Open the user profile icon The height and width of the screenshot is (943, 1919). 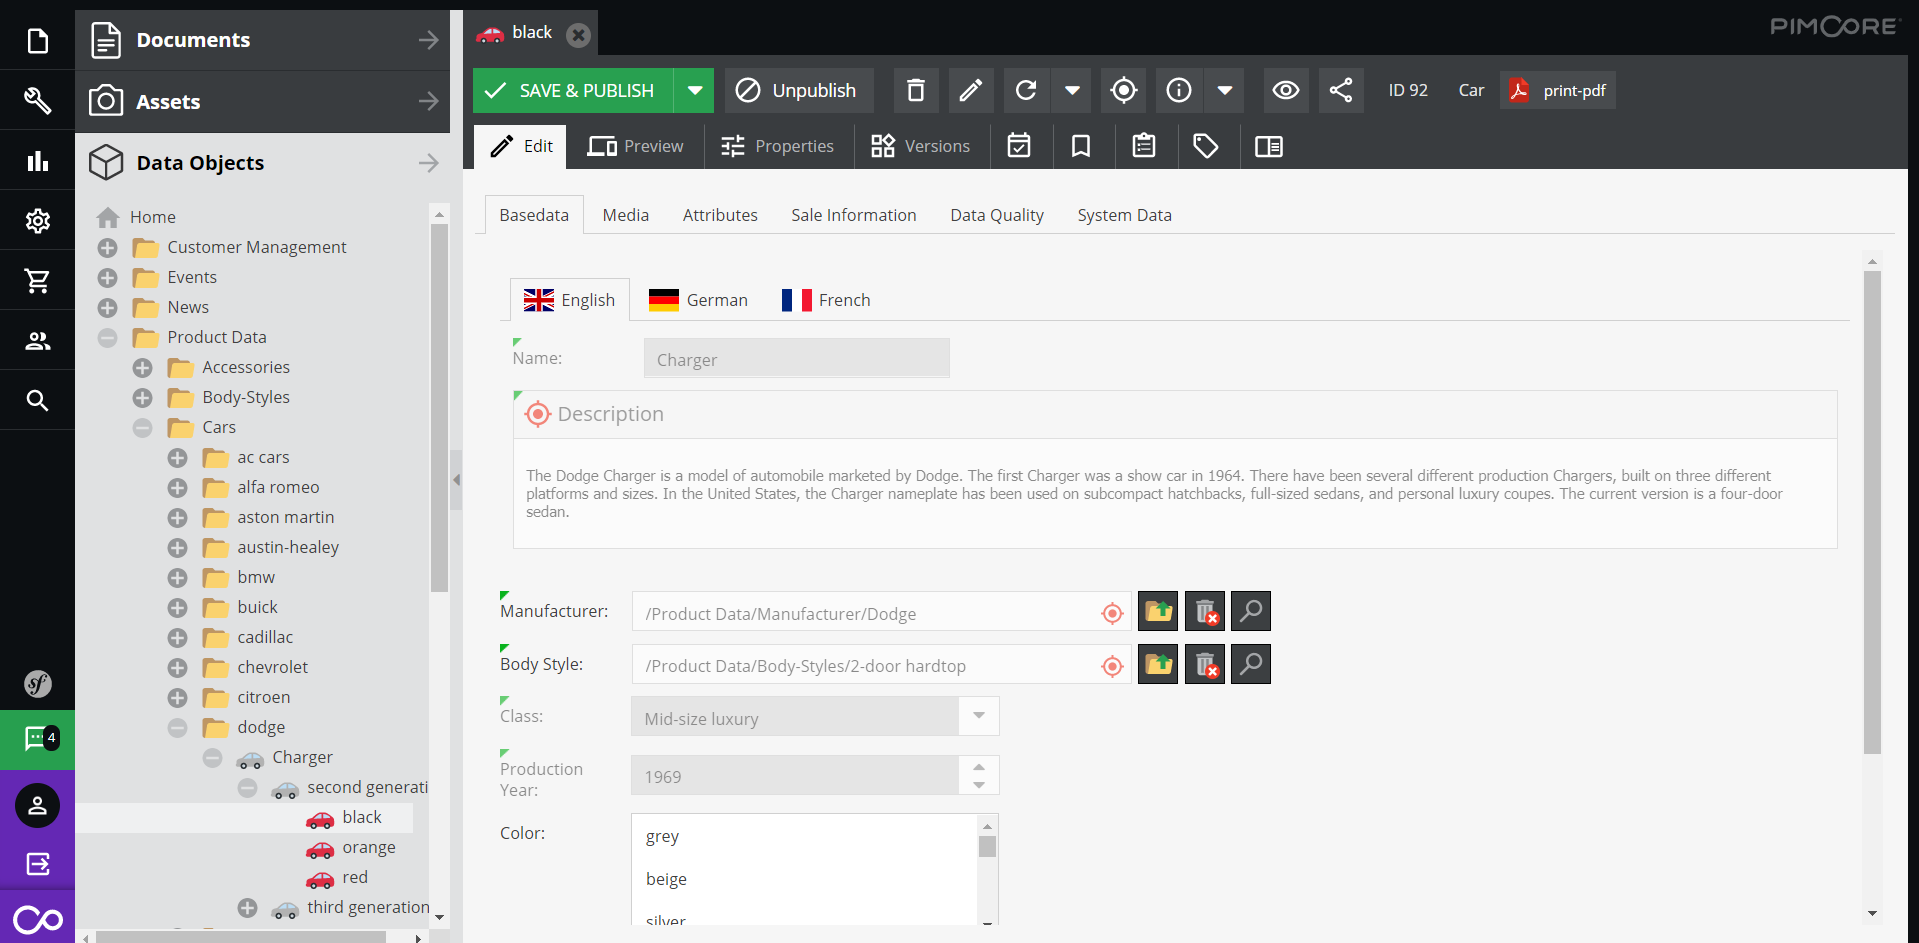(37, 805)
